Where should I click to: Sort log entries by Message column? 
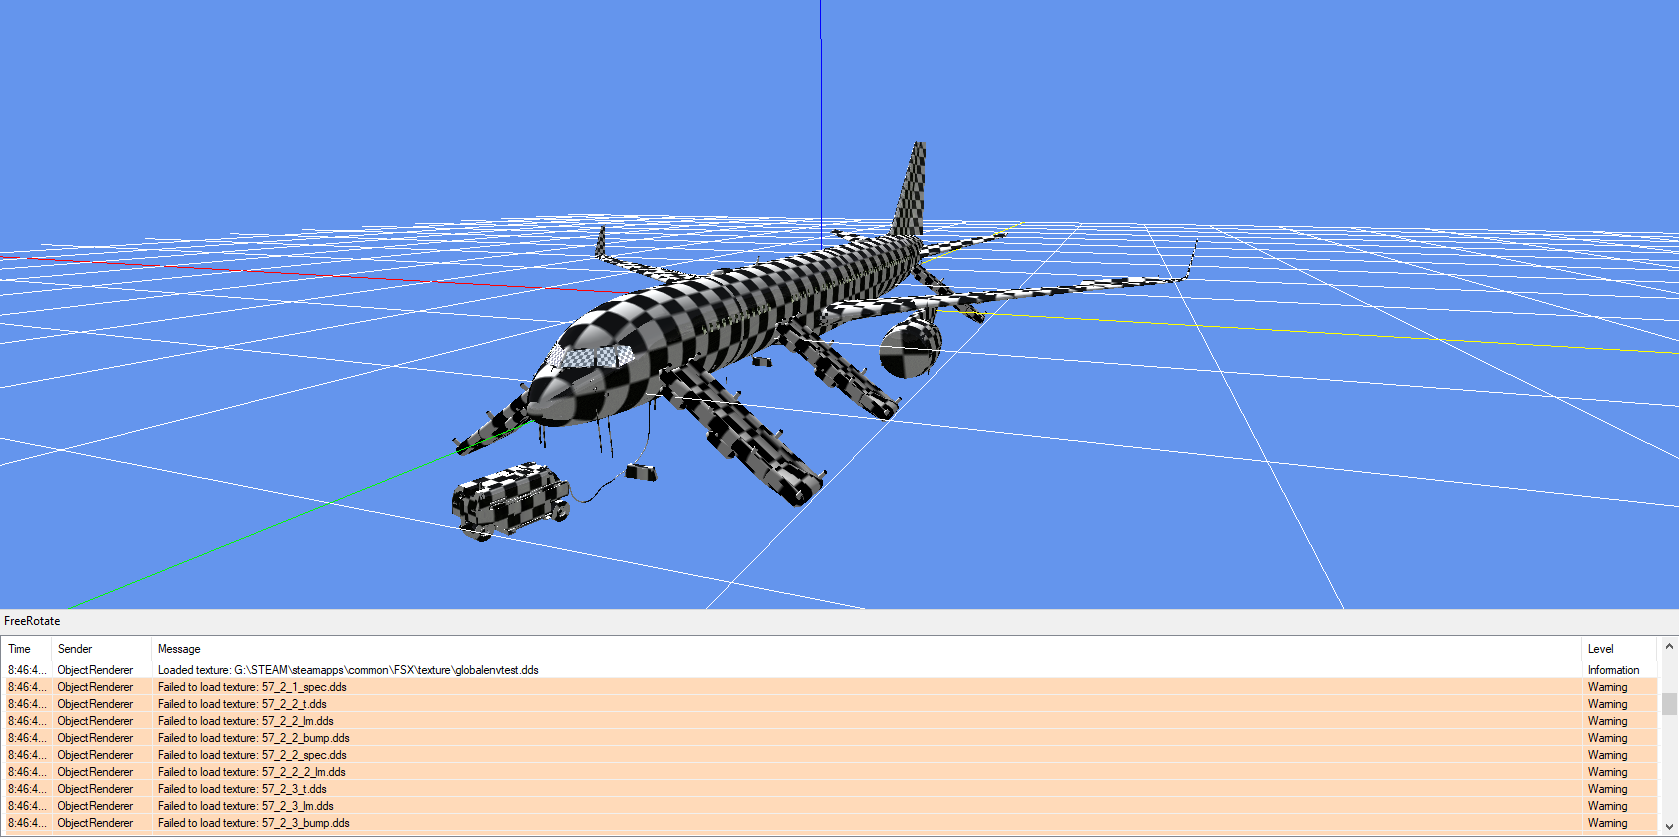click(179, 649)
